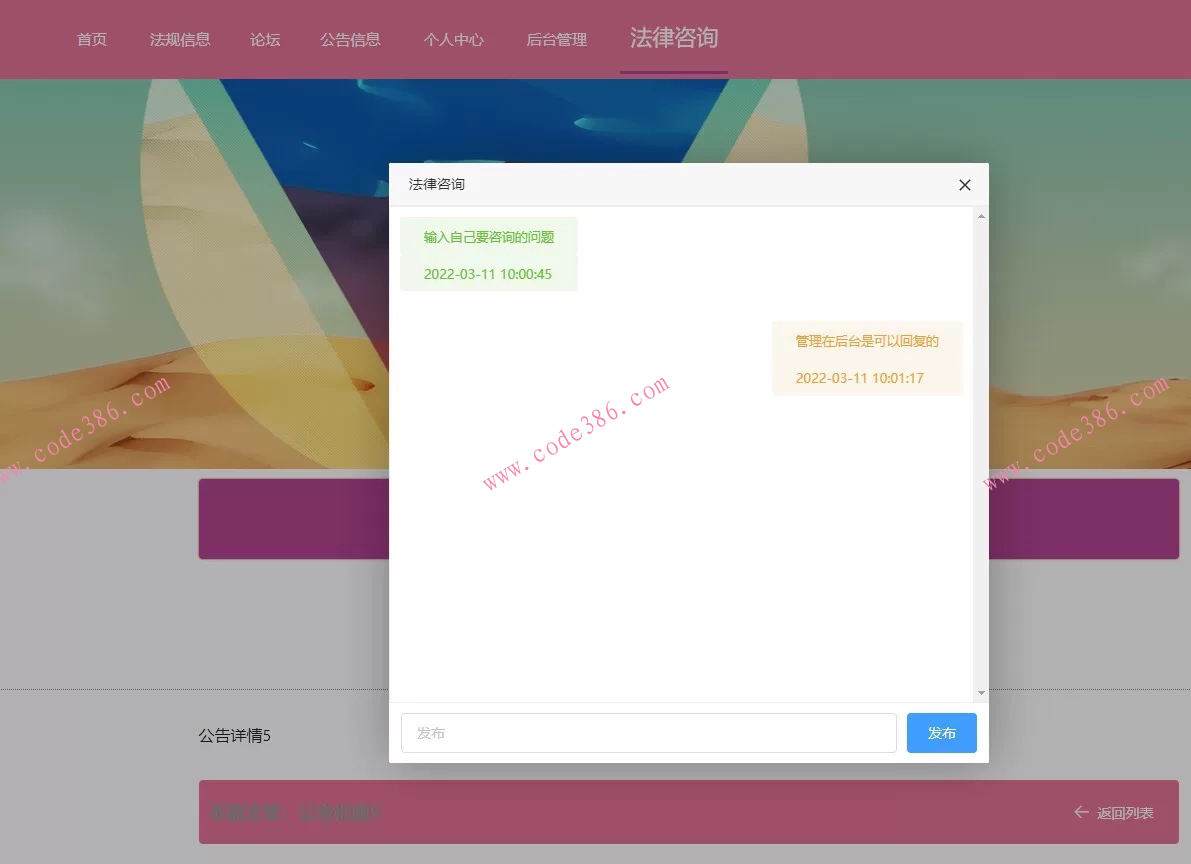
Task: Click the 公告详情5 text
Action: click(x=235, y=736)
